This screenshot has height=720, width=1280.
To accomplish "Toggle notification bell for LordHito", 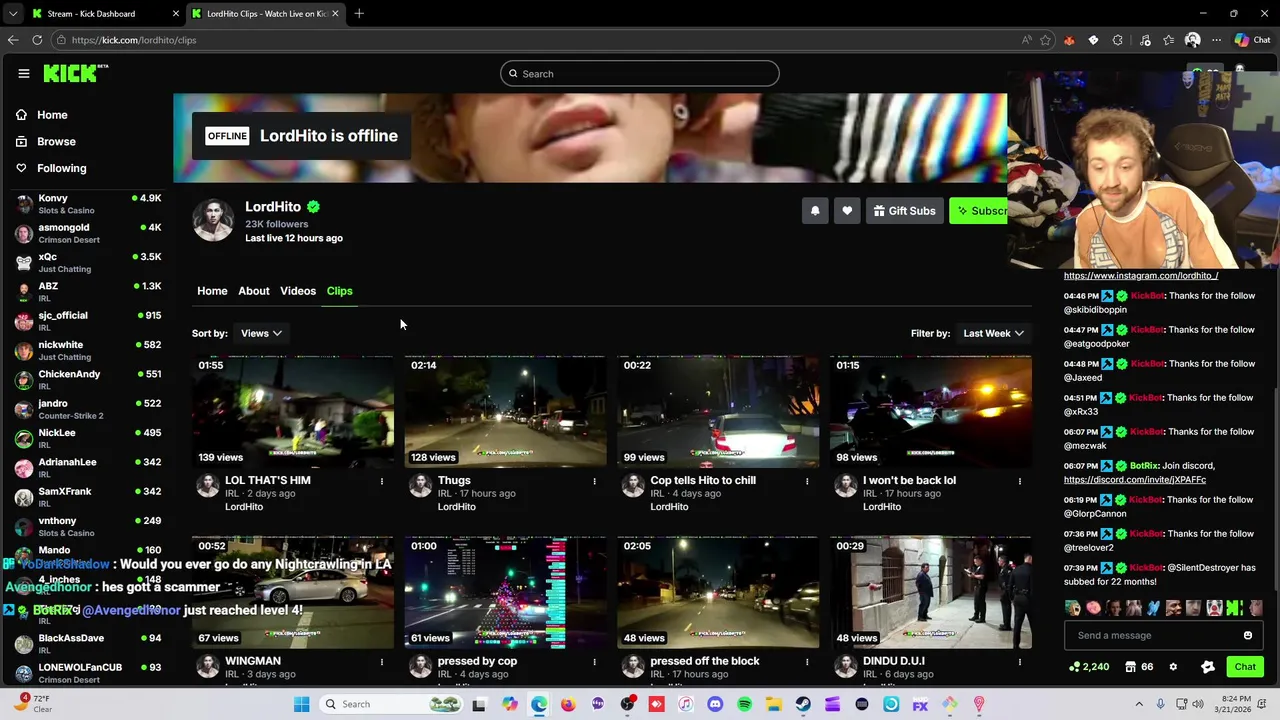I will coord(815,211).
